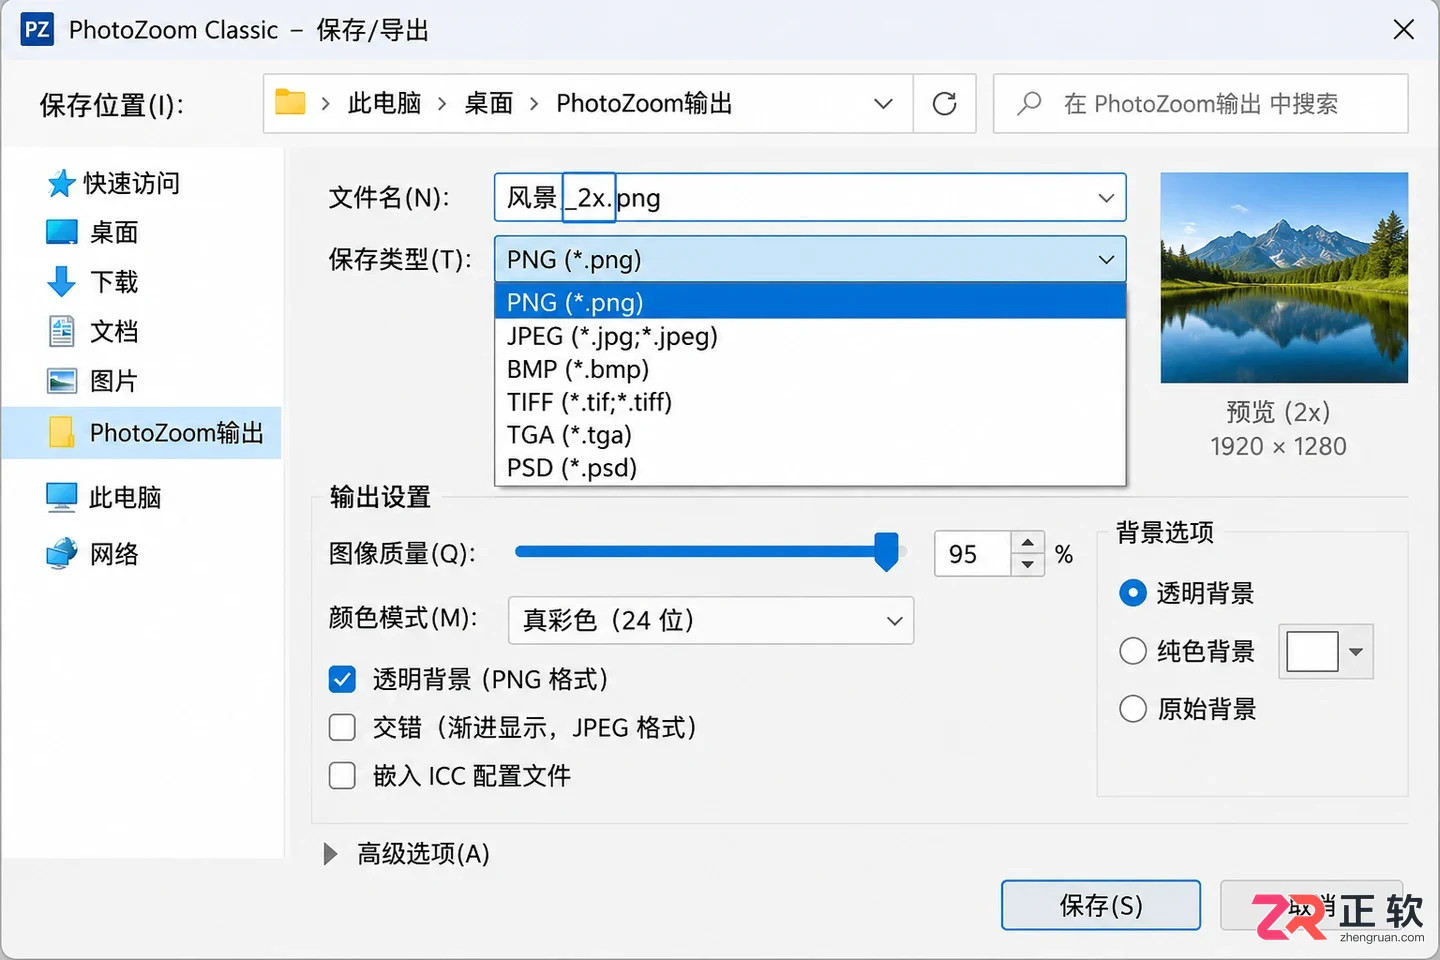Click the folder icon in the path bar

click(290, 102)
